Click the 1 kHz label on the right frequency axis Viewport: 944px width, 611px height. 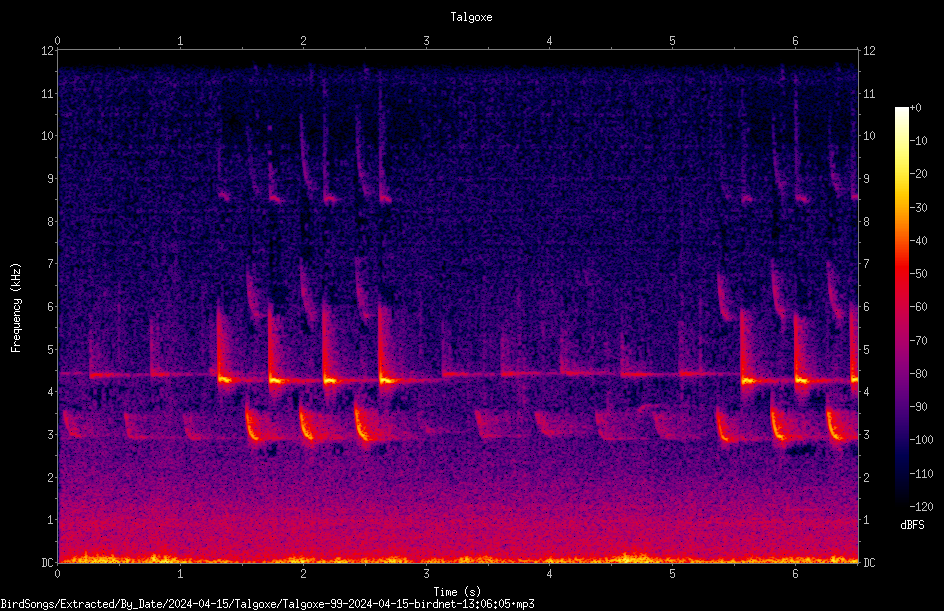coord(866,520)
